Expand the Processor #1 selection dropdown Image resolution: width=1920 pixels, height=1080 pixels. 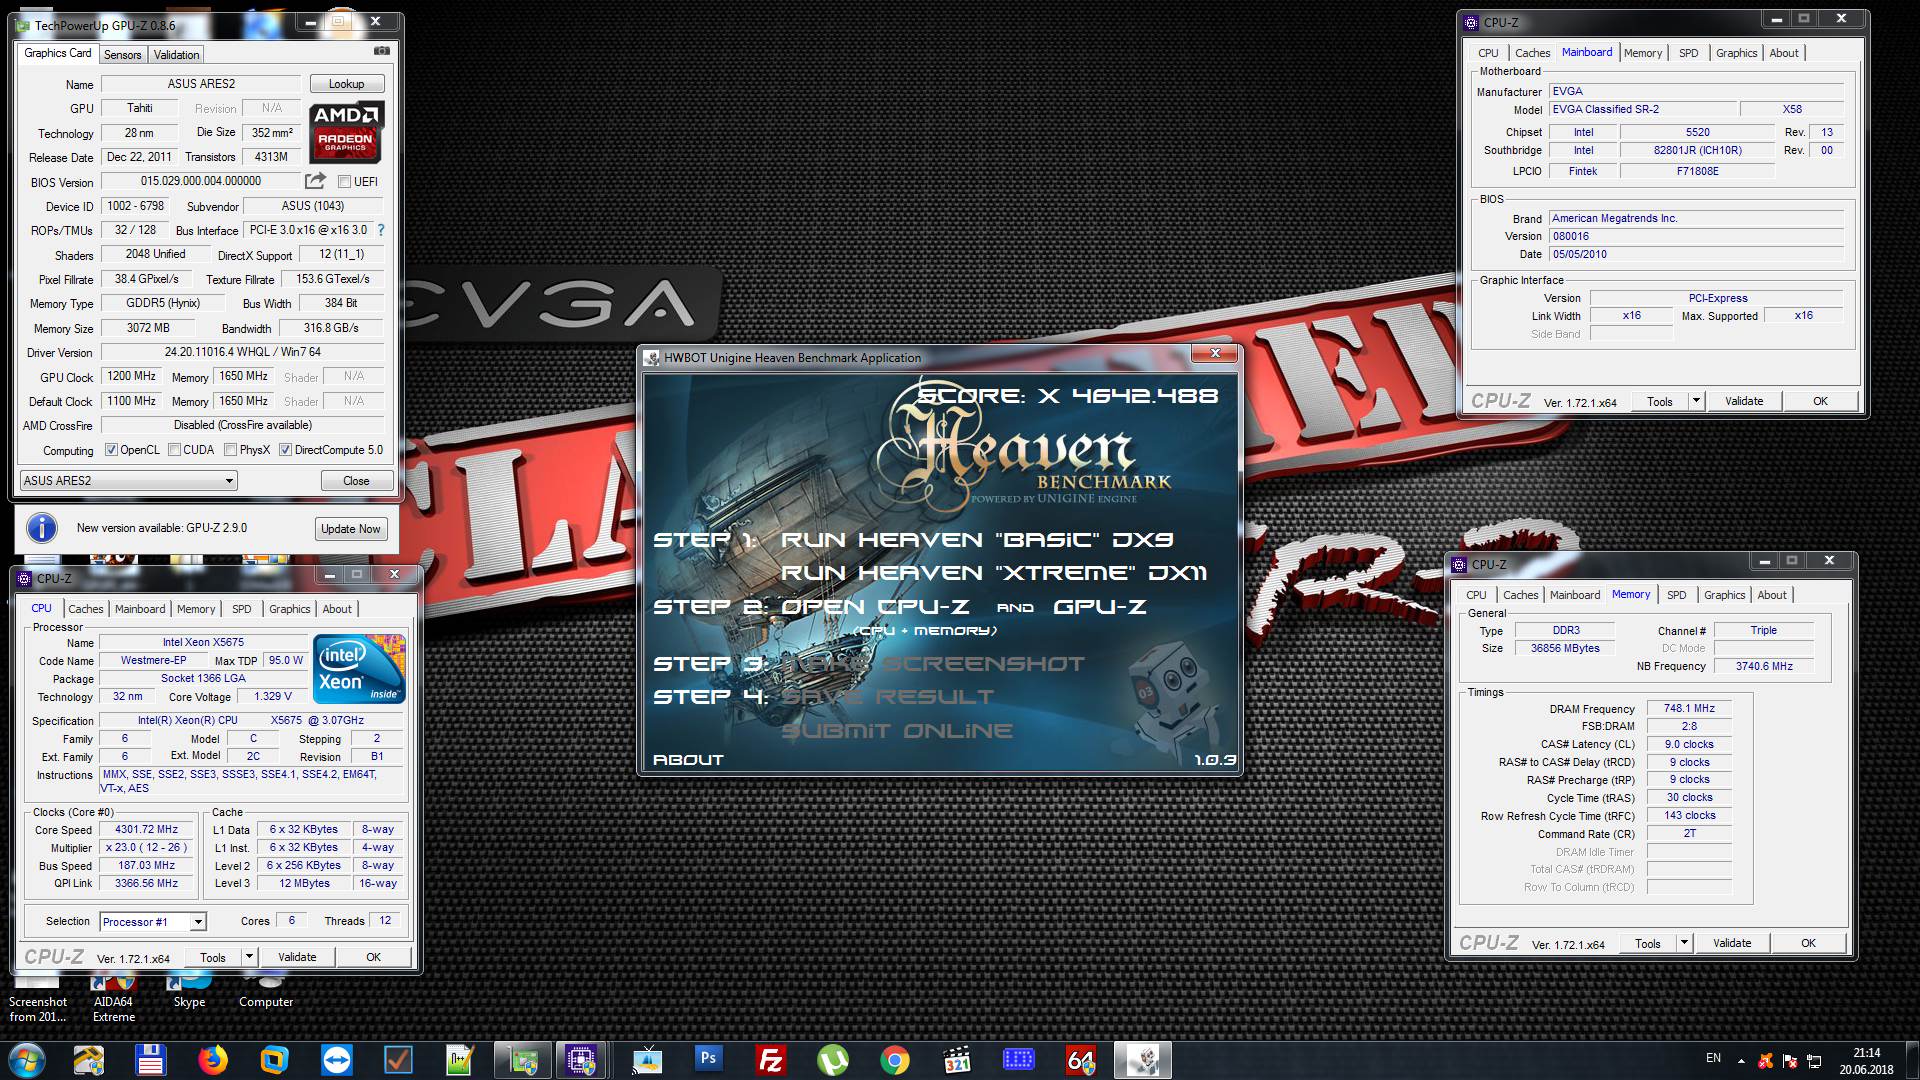197,922
